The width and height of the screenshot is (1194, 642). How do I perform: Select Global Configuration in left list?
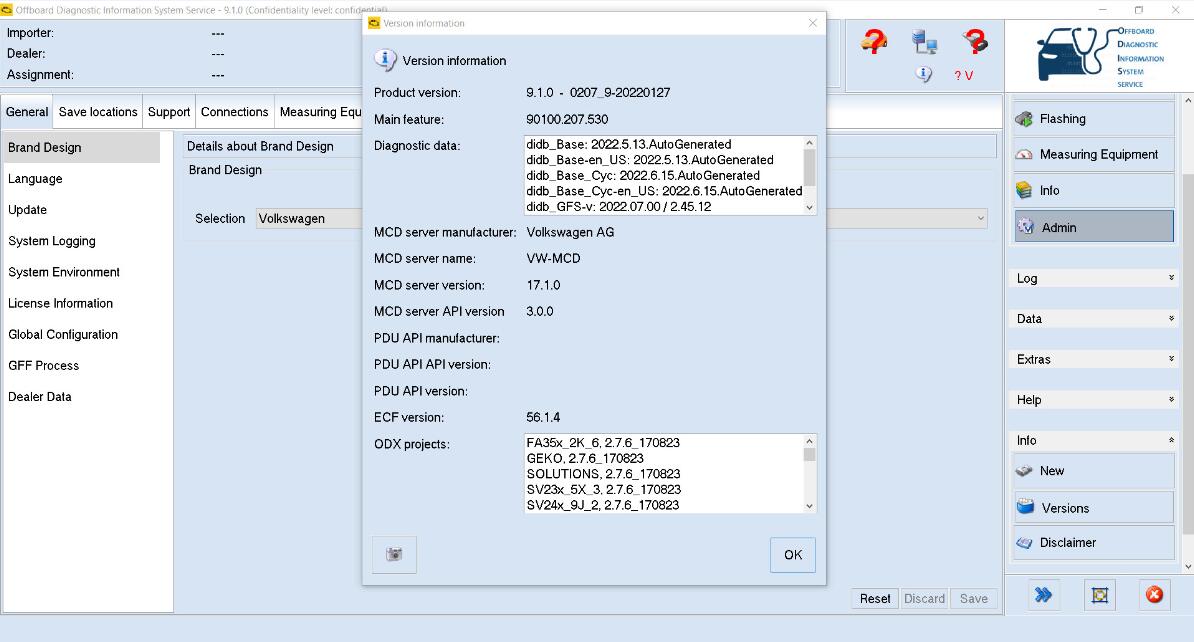pos(81,334)
